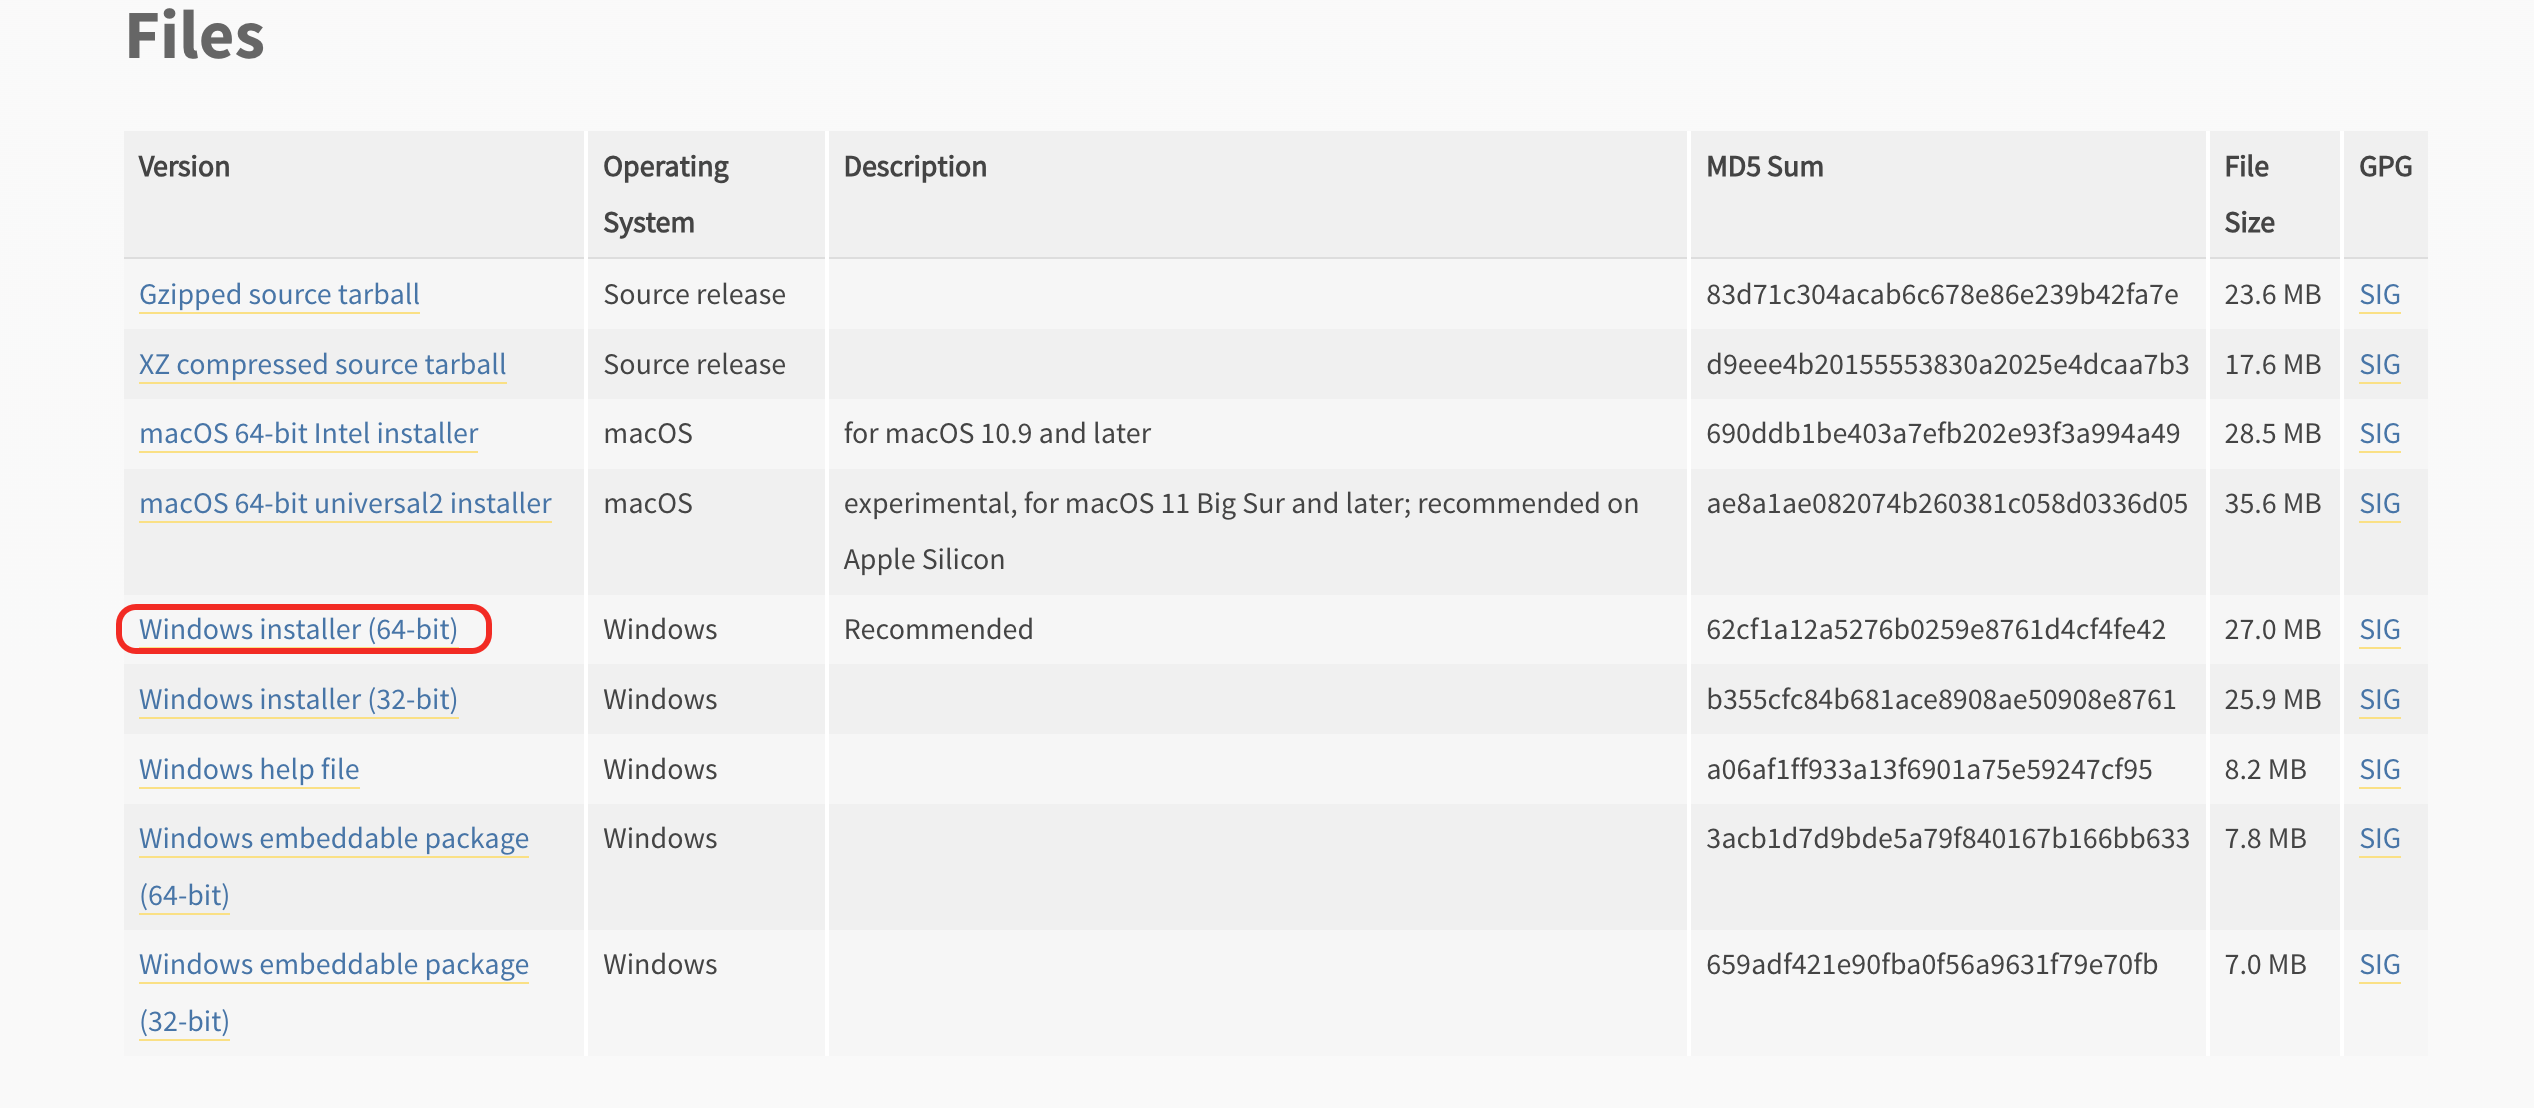
Task: Click SIG link for universal2 installer
Action: 2379,504
